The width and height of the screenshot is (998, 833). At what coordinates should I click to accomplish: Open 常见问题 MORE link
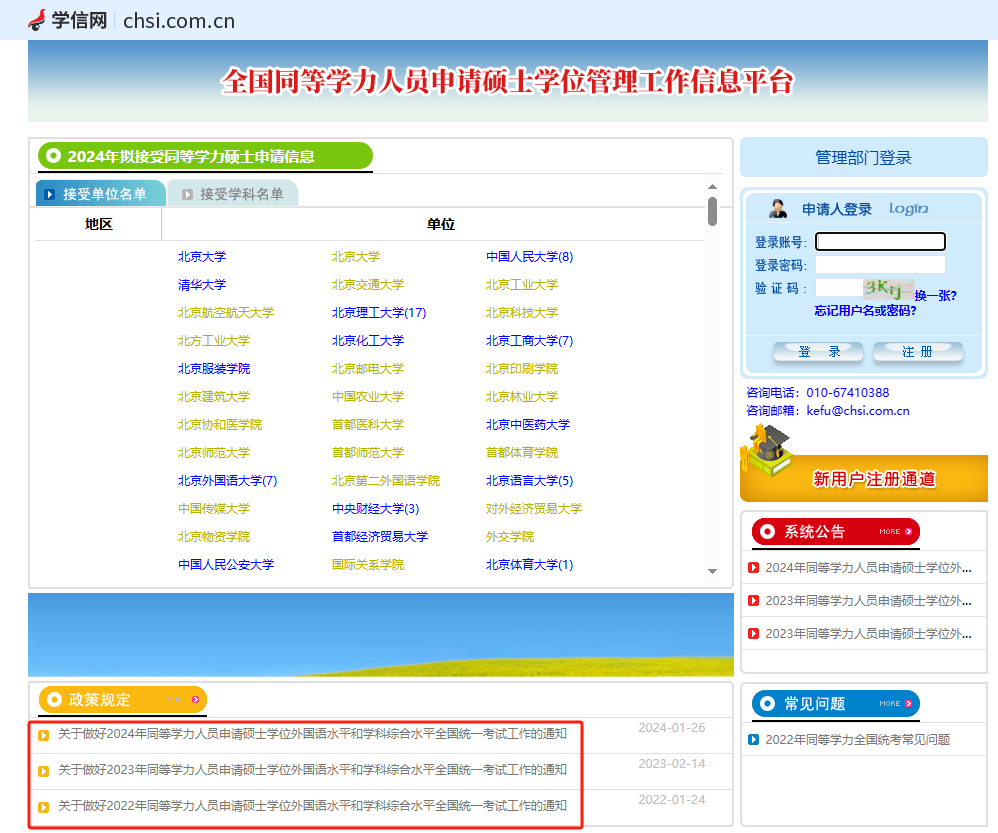point(896,703)
